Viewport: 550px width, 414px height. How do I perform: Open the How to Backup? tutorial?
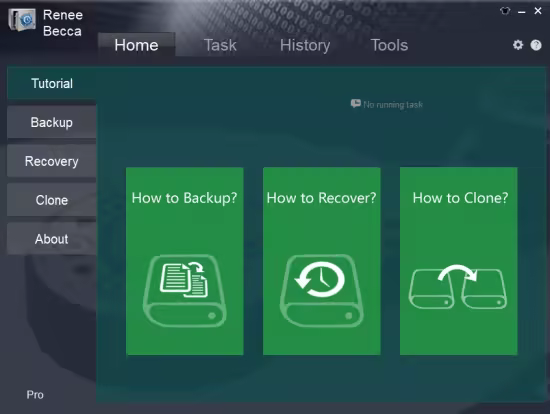click(185, 261)
